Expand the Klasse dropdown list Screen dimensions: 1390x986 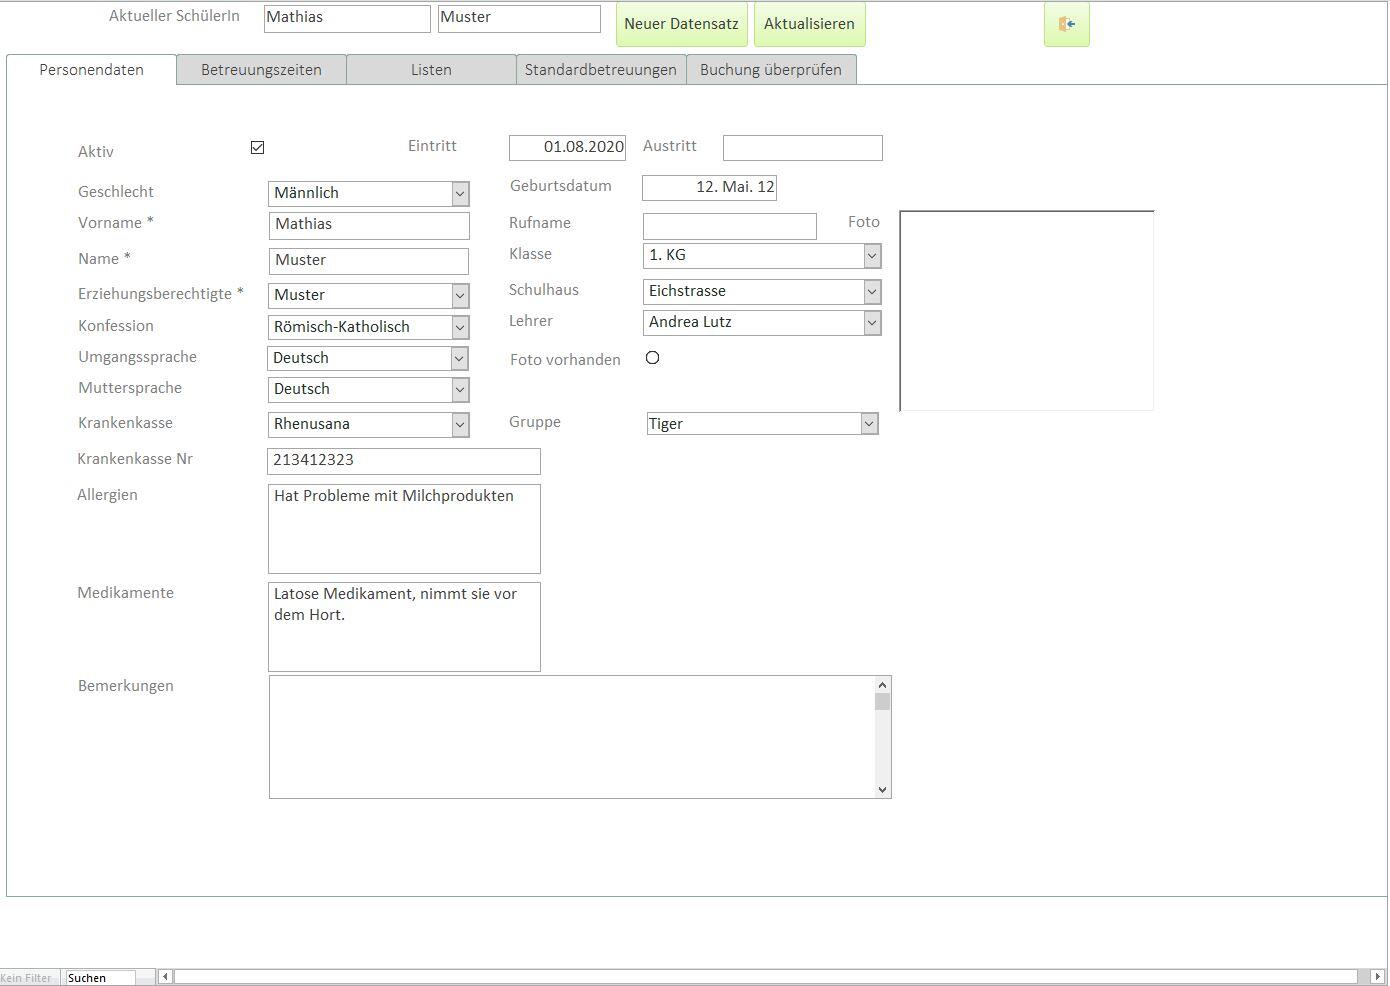pos(871,256)
